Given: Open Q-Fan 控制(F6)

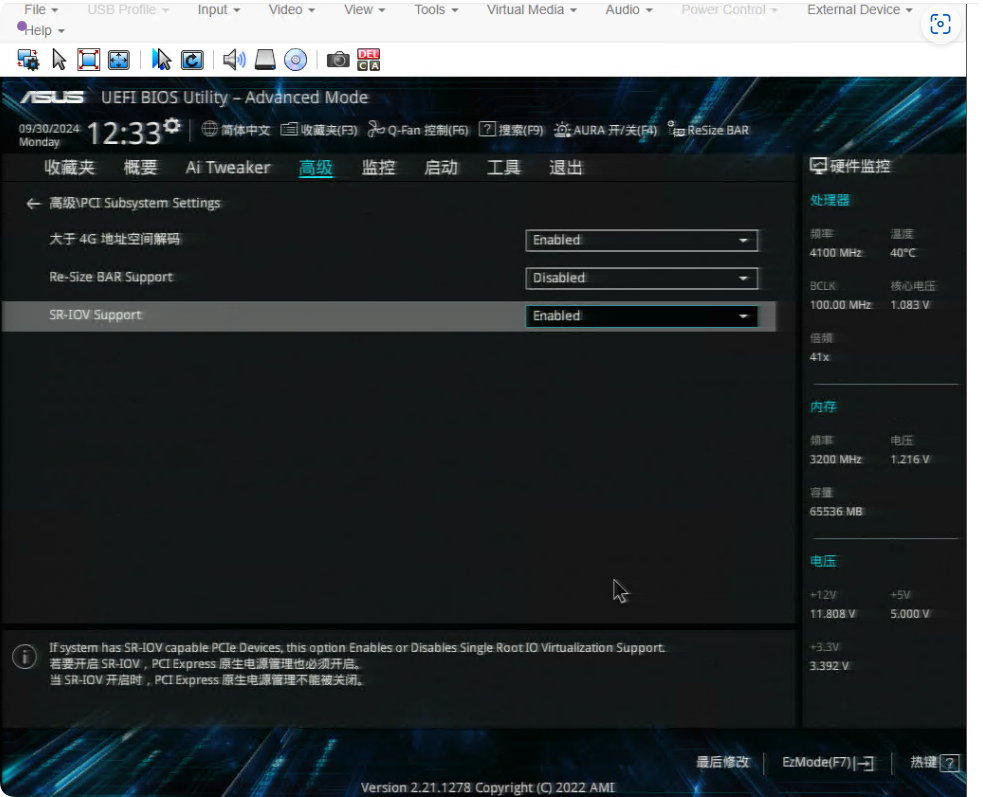Looking at the screenshot, I should [x=418, y=130].
